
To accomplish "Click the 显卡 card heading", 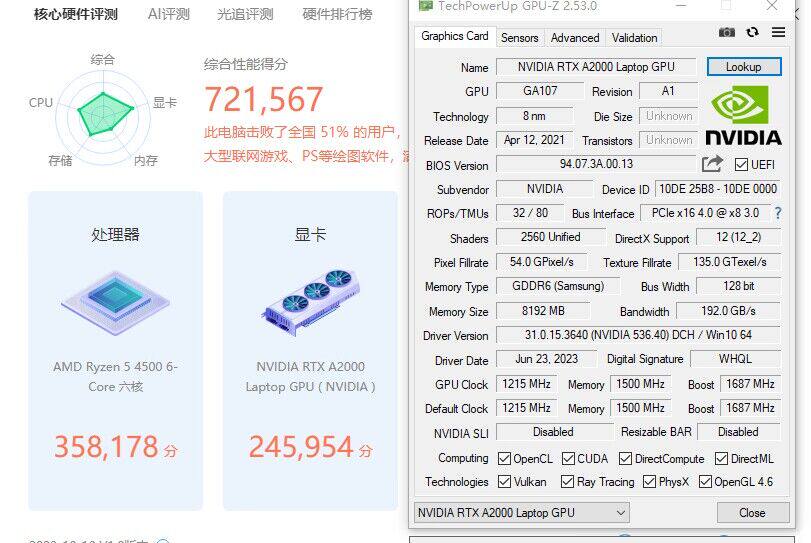I will (310, 235).
